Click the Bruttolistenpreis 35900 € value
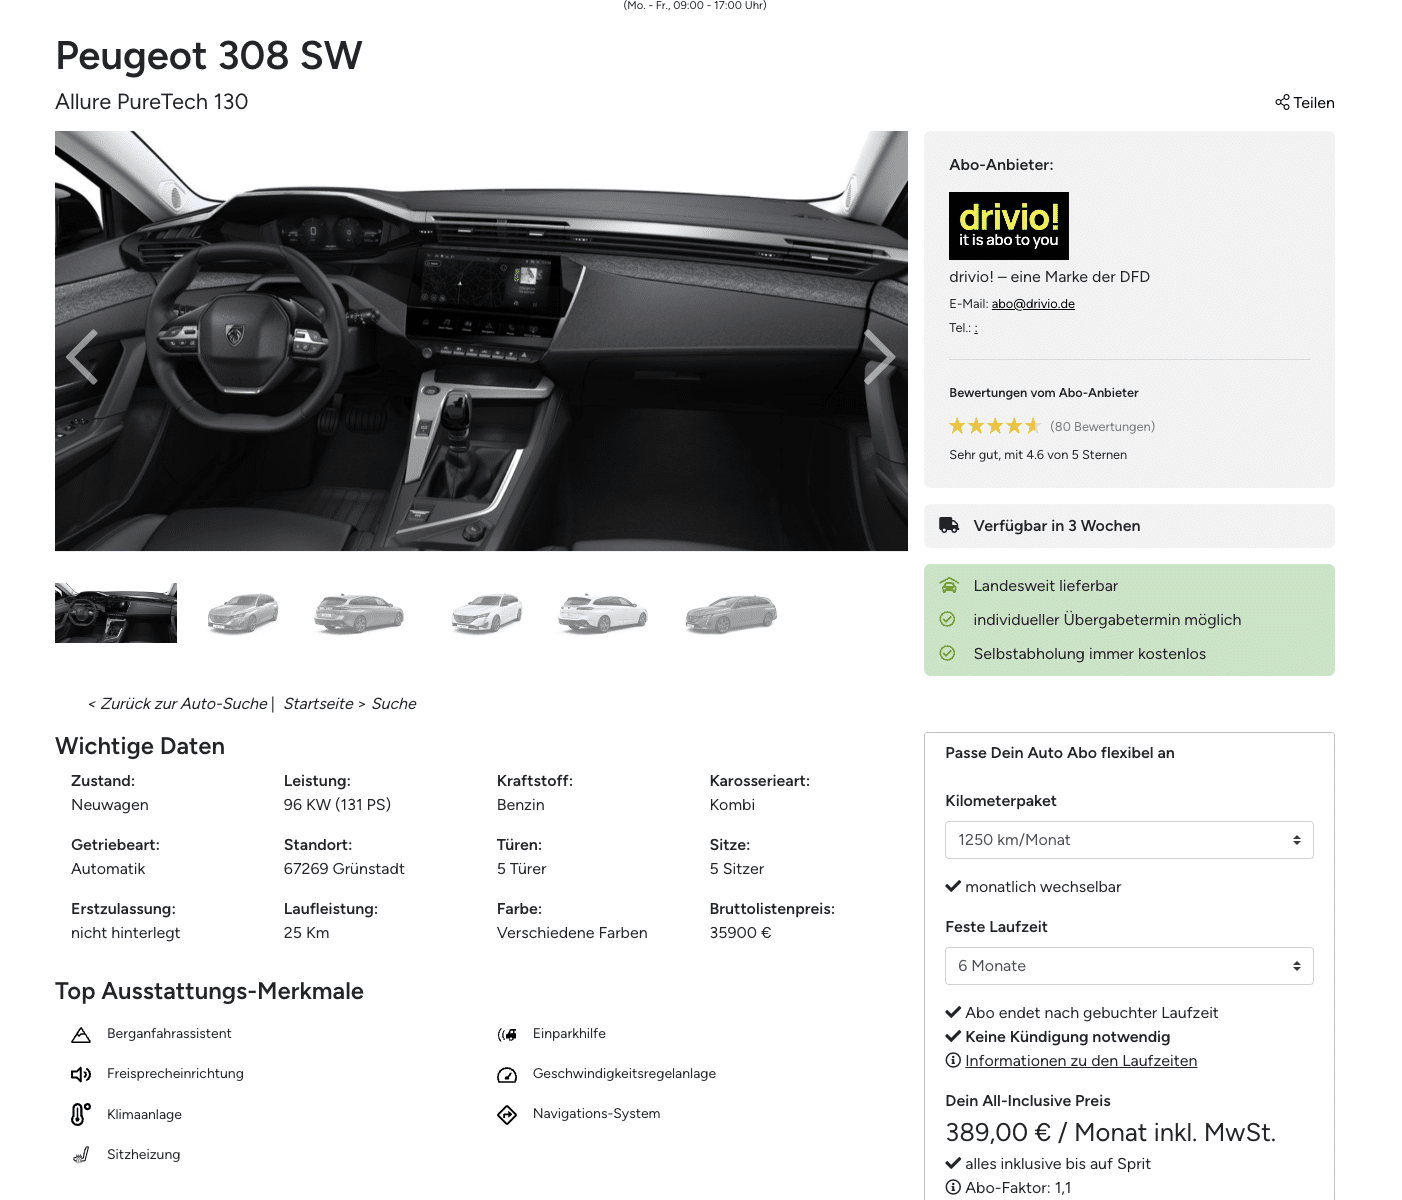The image size is (1402, 1200). point(740,933)
